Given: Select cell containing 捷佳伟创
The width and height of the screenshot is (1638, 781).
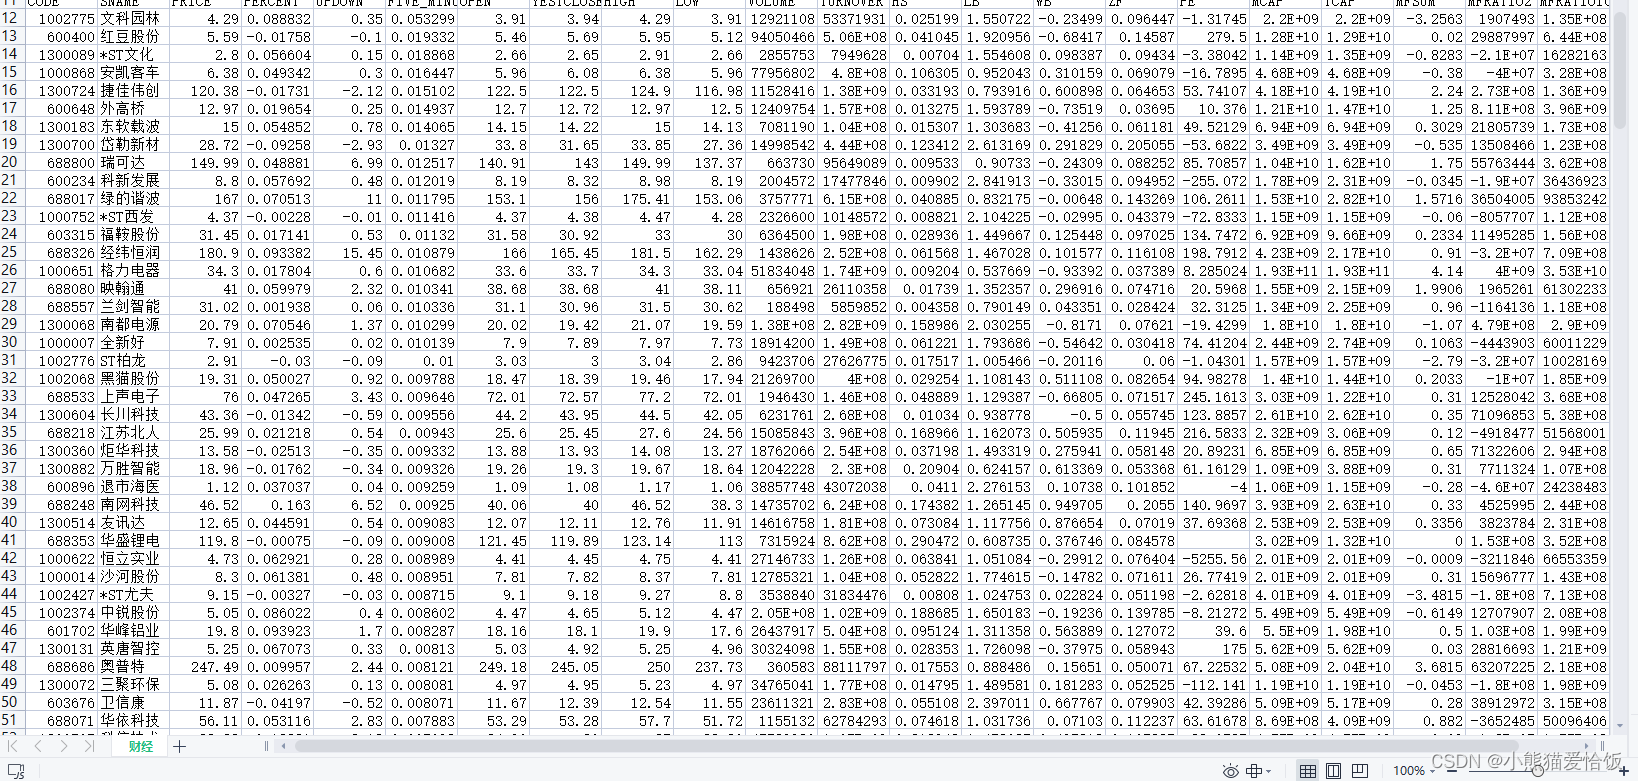Looking at the screenshot, I should [x=133, y=90].
